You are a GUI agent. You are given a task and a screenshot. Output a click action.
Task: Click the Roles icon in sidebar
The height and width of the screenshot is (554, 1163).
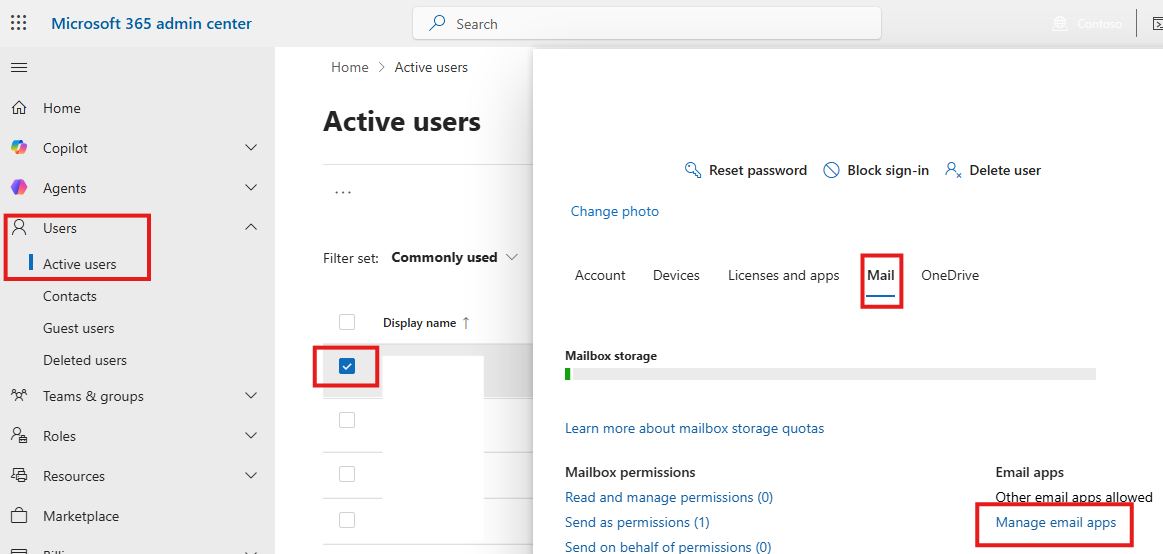(19, 436)
